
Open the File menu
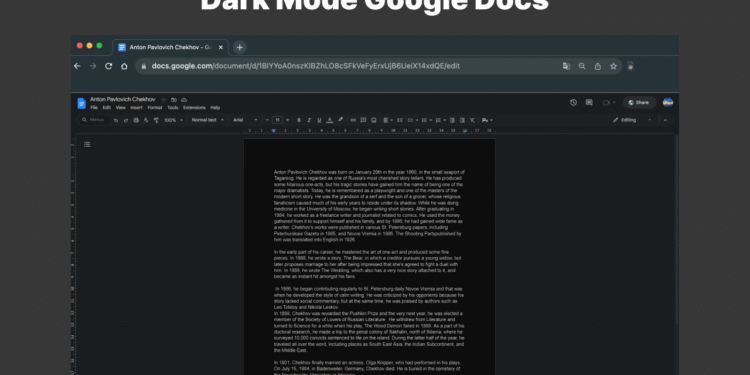pos(94,108)
